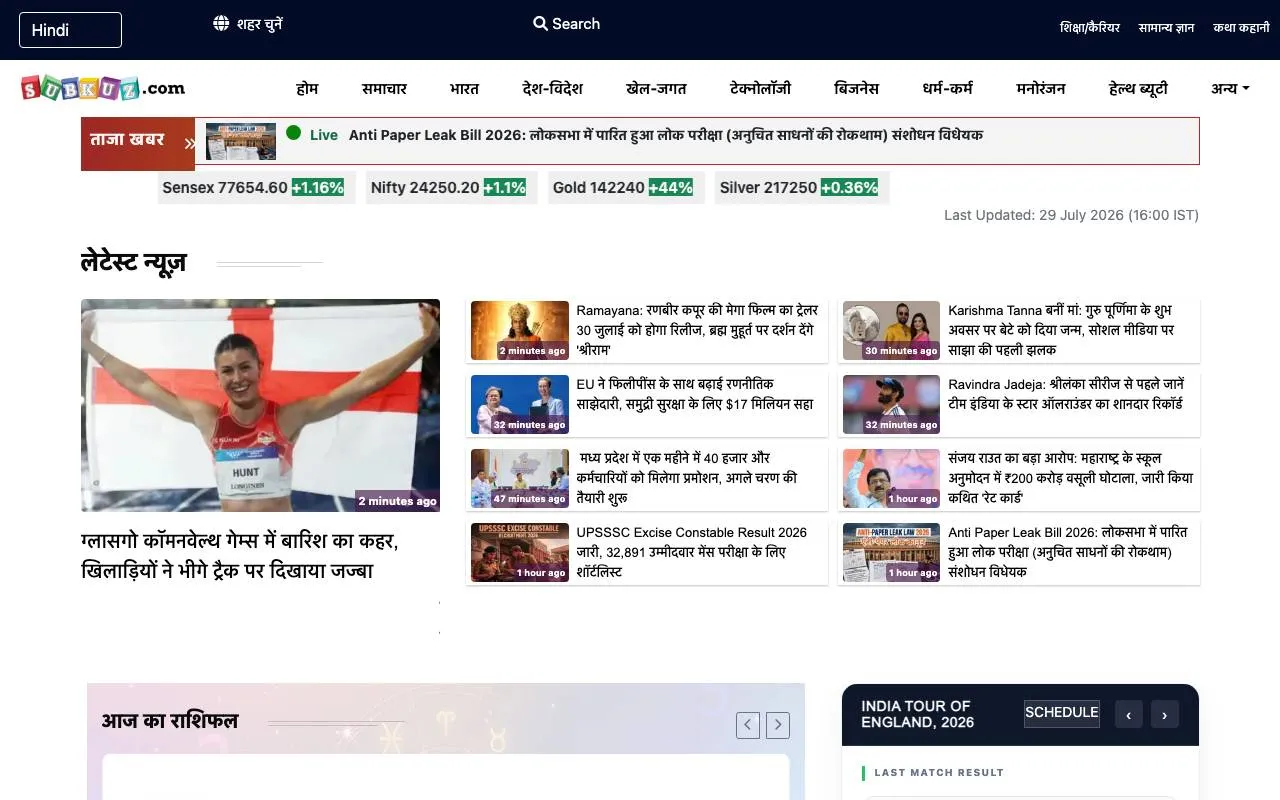This screenshot has width=1280, height=800.
Task: Click the double-chevron arrow after ताजा खबर
Action: [190, 143]
